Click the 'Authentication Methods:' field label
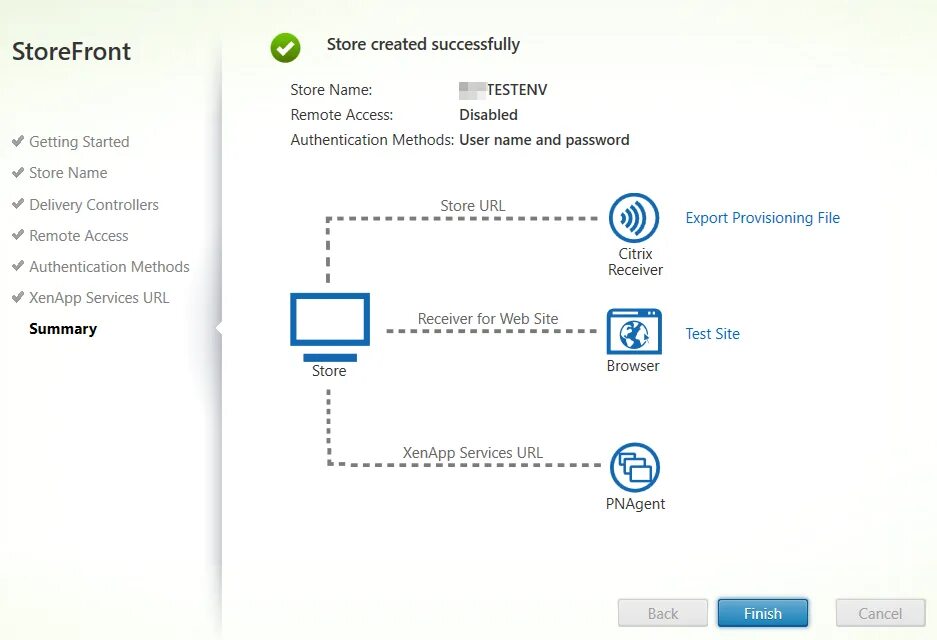937x640 pixels. [372, 140]
